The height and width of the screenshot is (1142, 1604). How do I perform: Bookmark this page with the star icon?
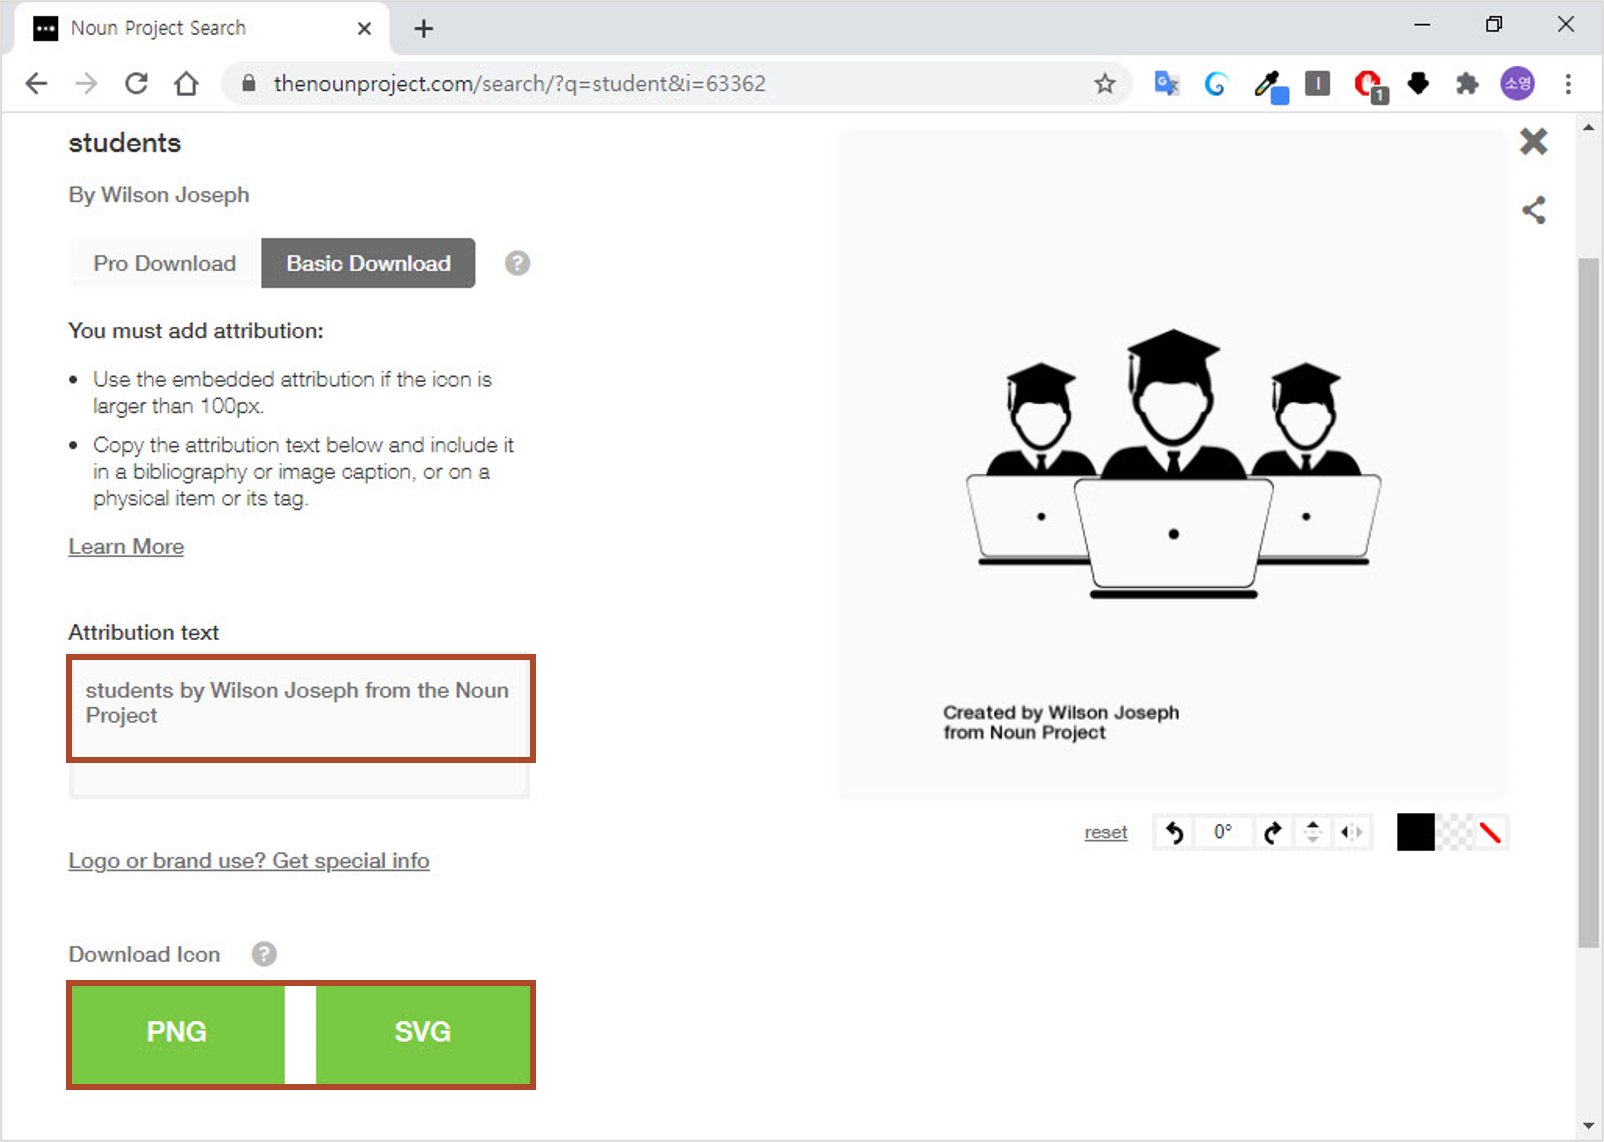tap(1104, 84)
